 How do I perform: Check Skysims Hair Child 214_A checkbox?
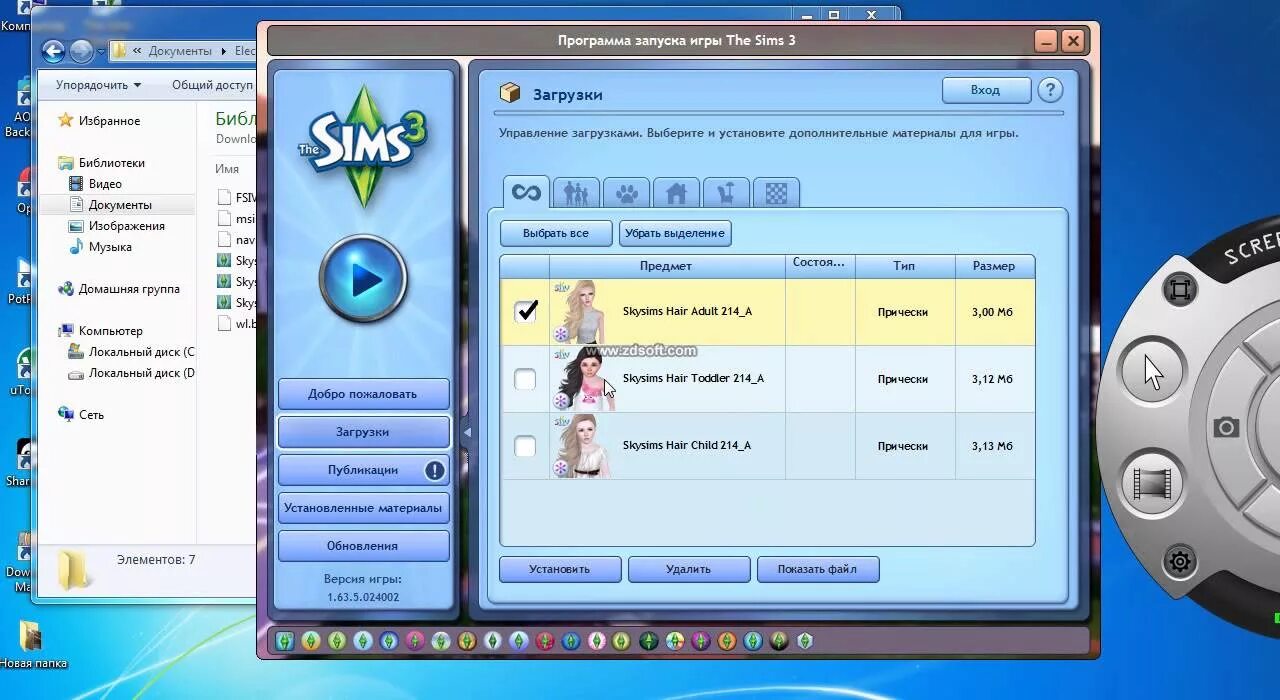tap(525, 446)
